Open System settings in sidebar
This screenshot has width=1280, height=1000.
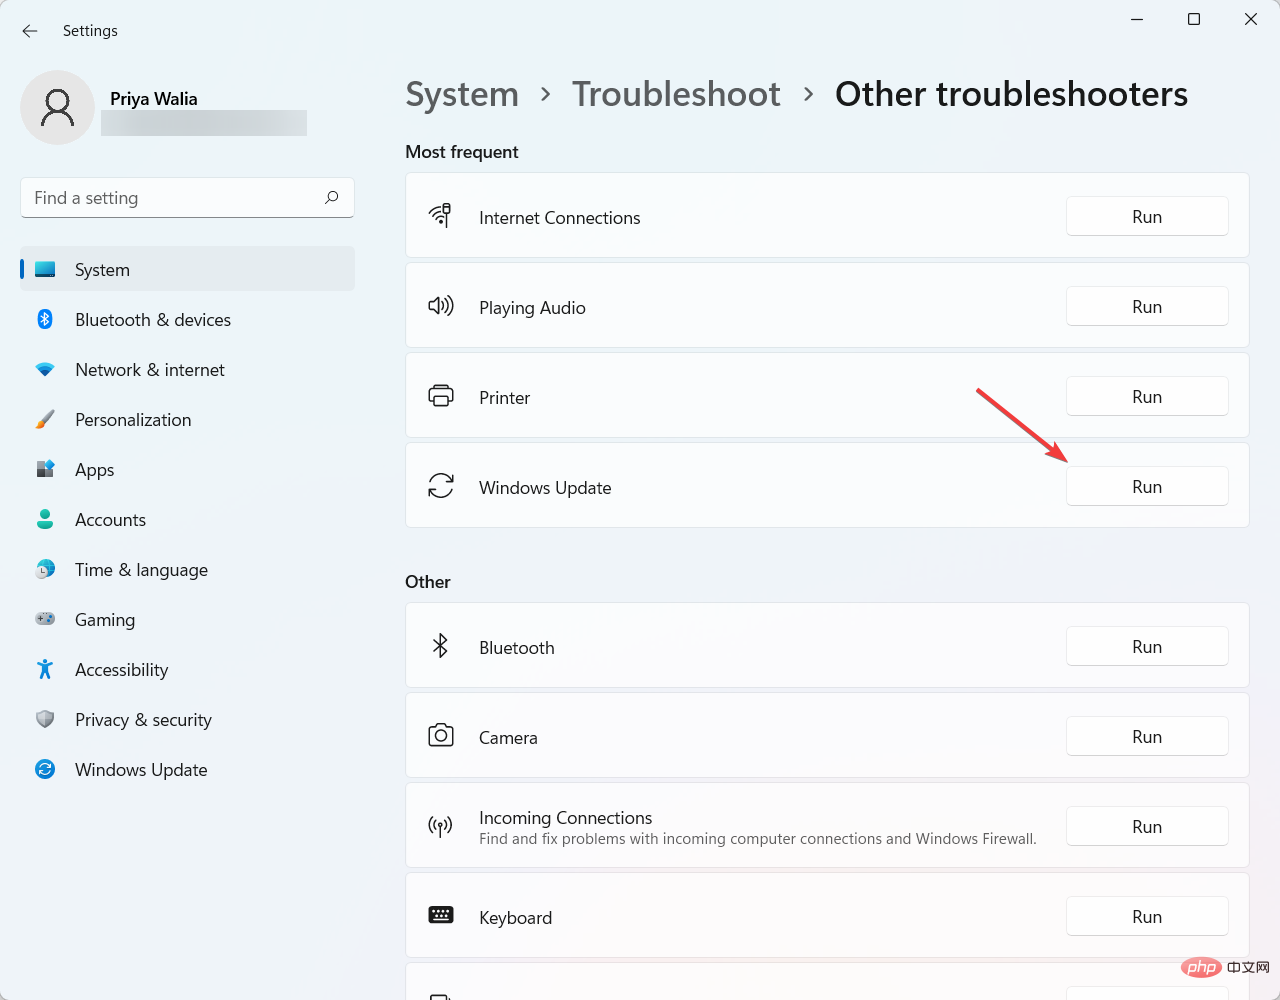188,269
